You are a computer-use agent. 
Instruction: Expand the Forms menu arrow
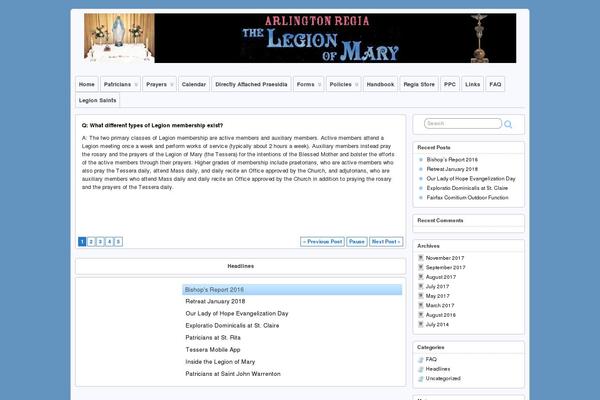[x=319, y=85]
